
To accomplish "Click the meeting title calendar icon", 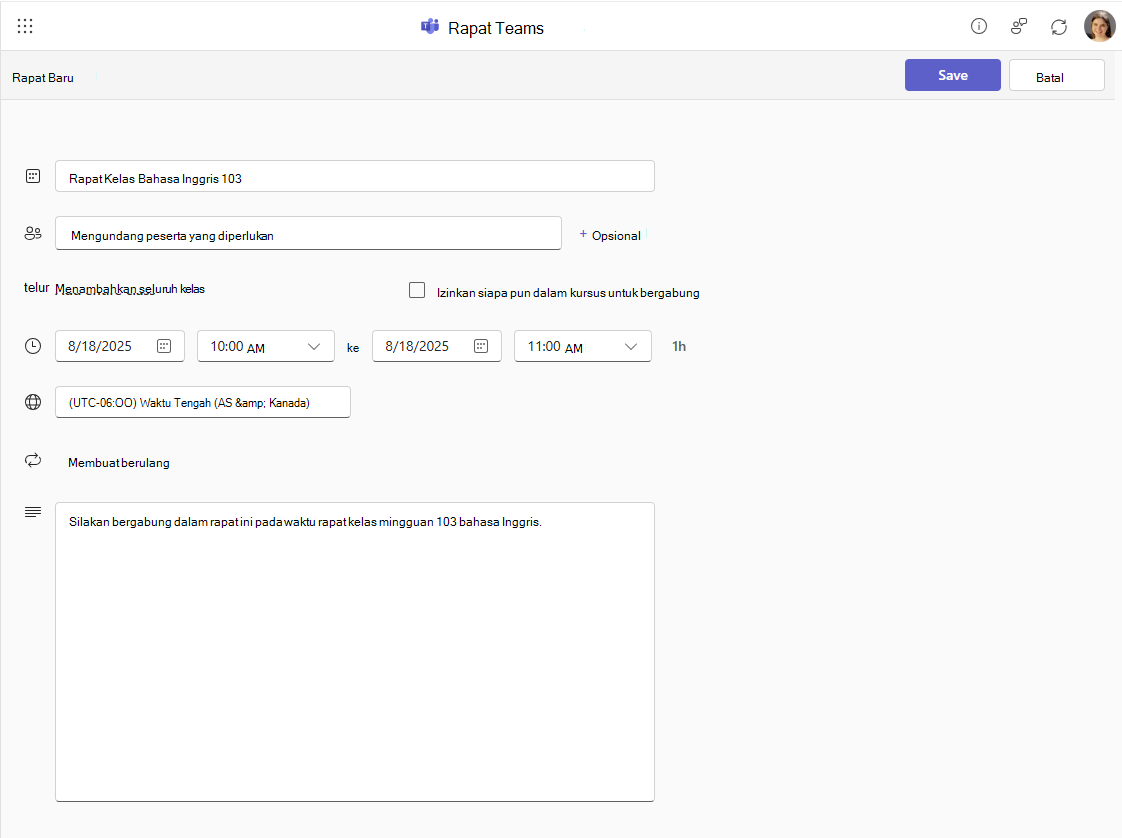I will [33, 176].
